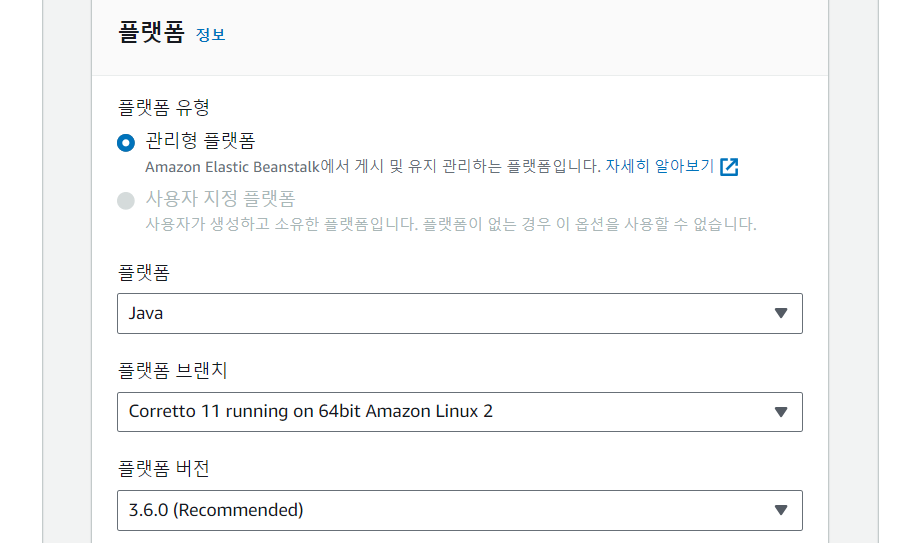
Task: Click the 사용자가 생성하고 소유한 description text
Action: [x=451, y=224]
